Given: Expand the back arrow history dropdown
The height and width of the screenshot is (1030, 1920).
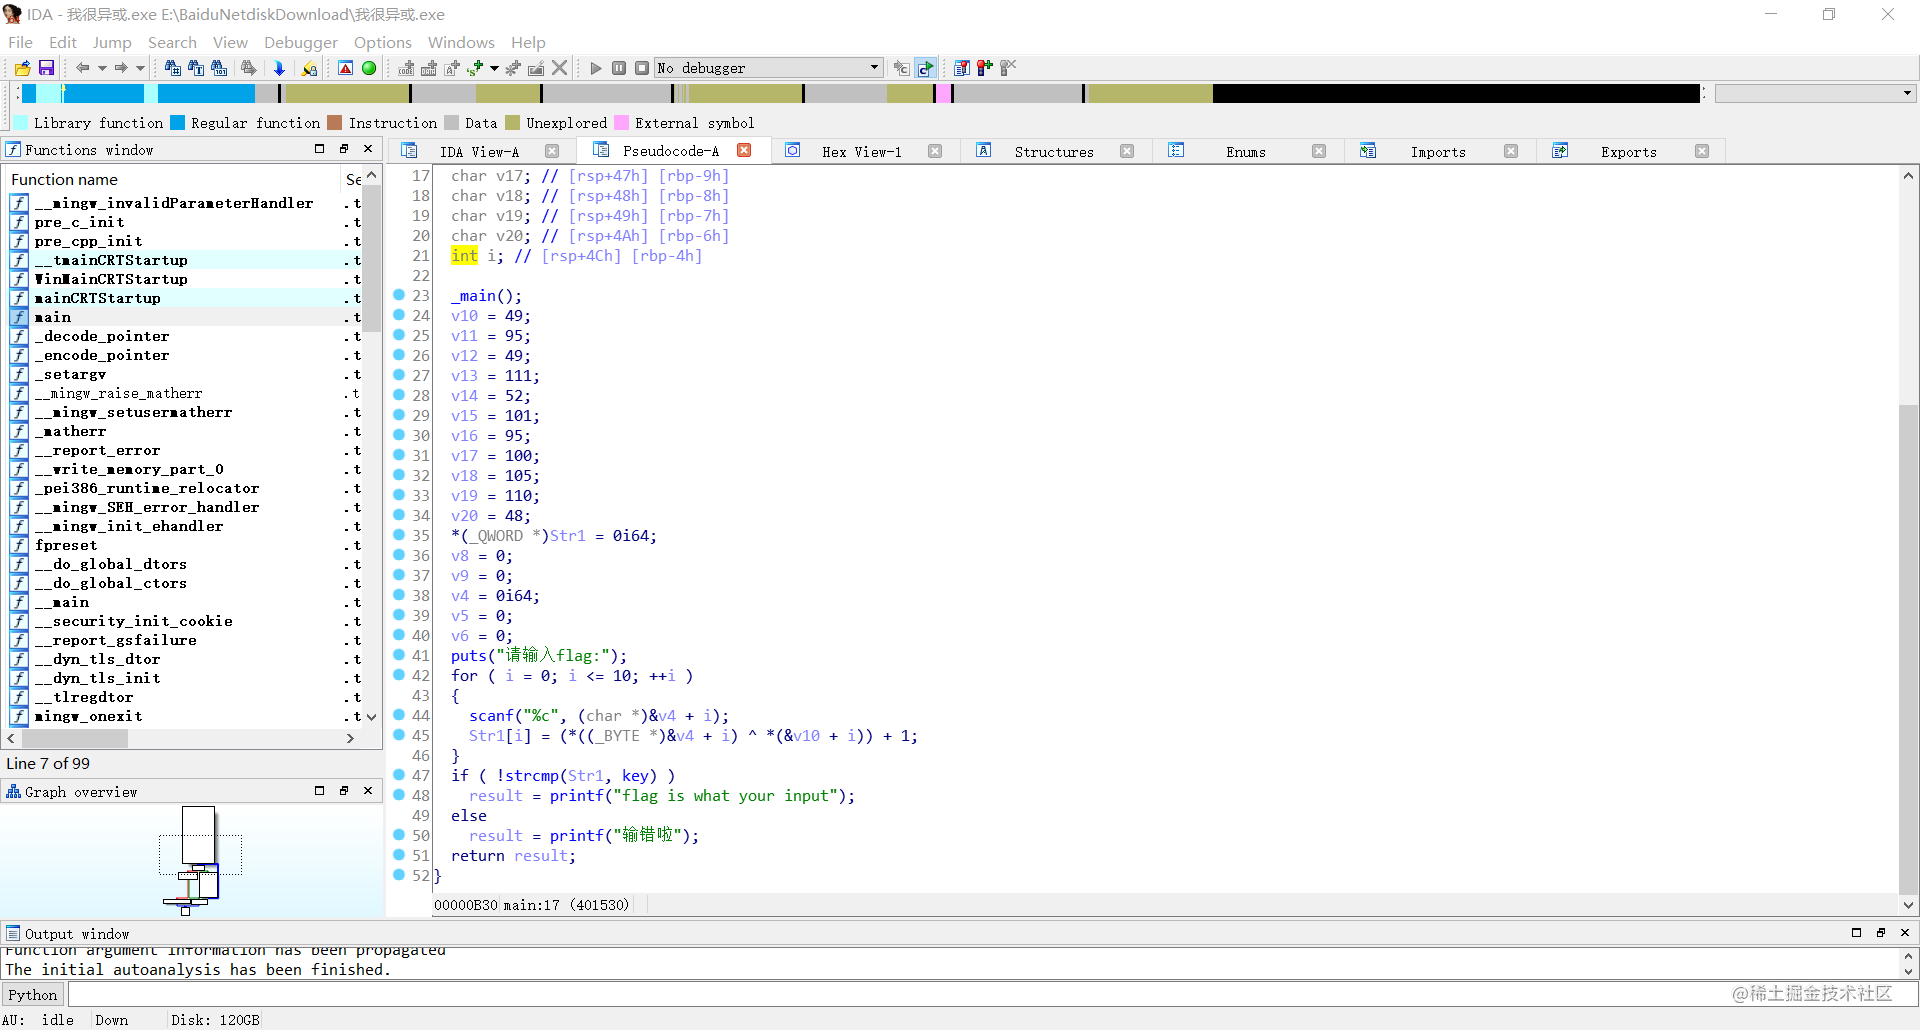Looking at the screenshot, I should point(102,68).
